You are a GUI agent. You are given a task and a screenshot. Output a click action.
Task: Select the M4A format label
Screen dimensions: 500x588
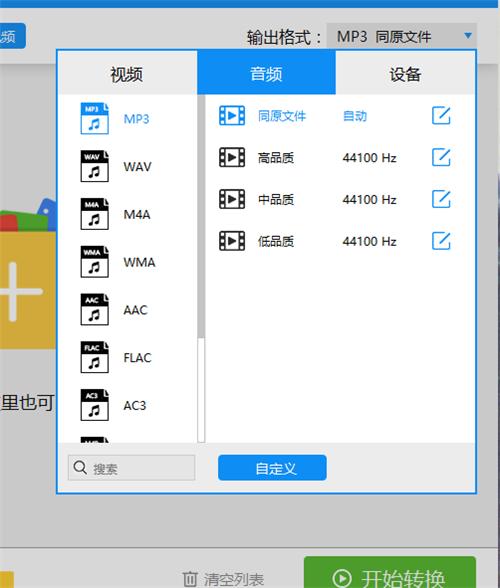point(137,214)
